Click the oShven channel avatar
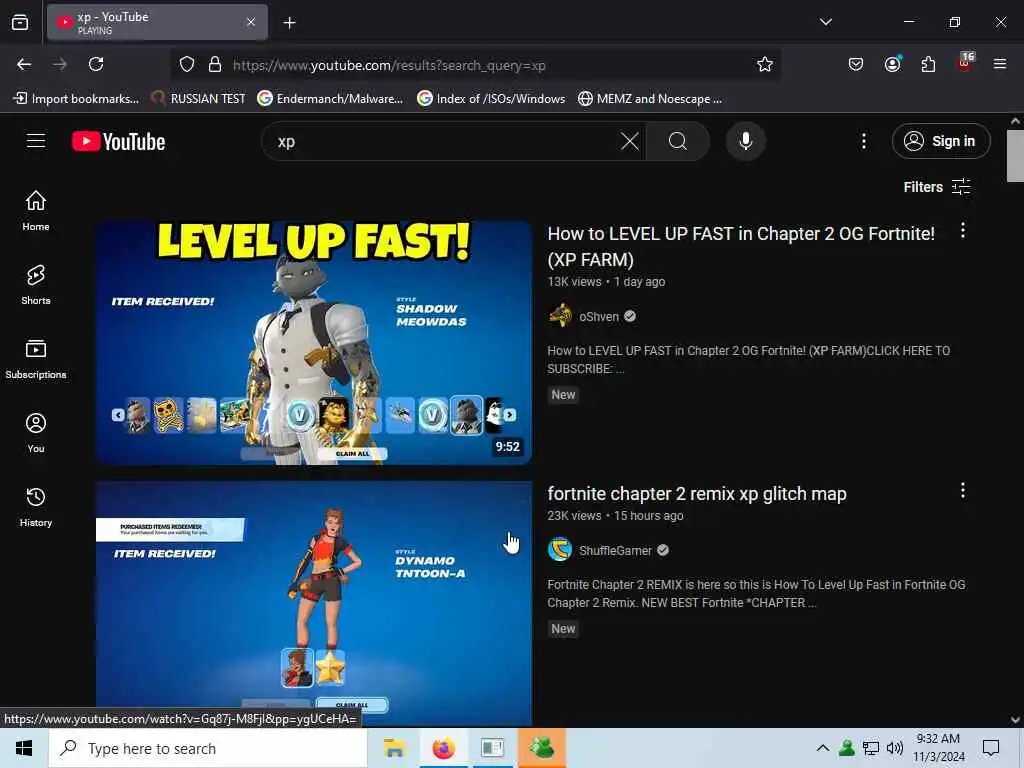The width and height of the screenshot is (1024, 768). coord(560,316)
